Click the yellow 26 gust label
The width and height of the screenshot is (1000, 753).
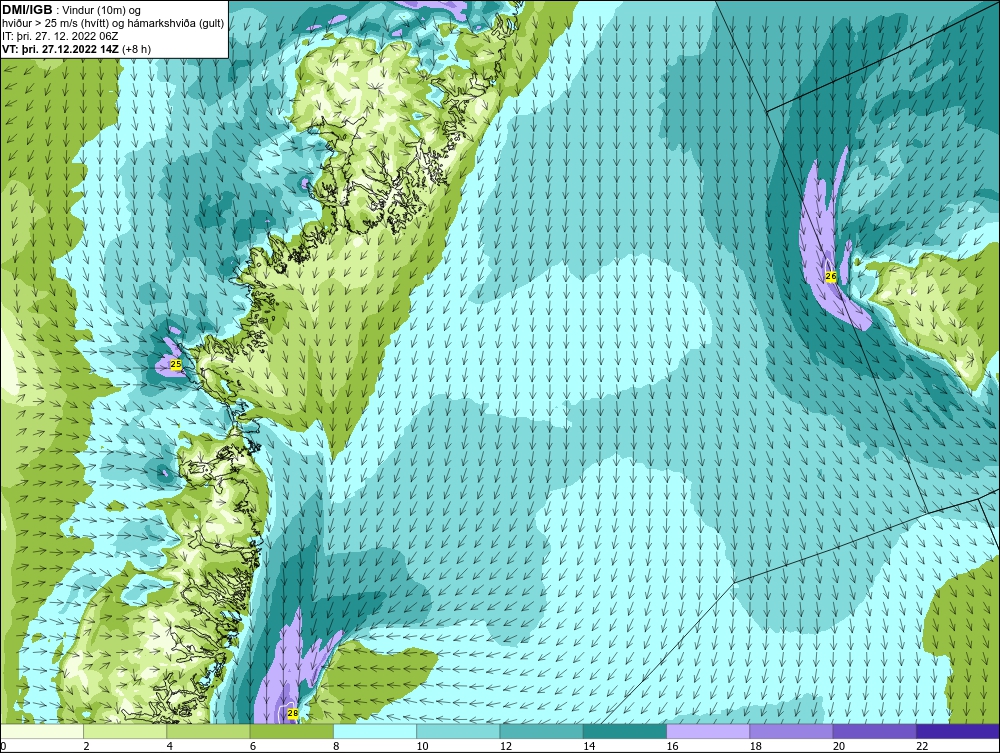830,276
